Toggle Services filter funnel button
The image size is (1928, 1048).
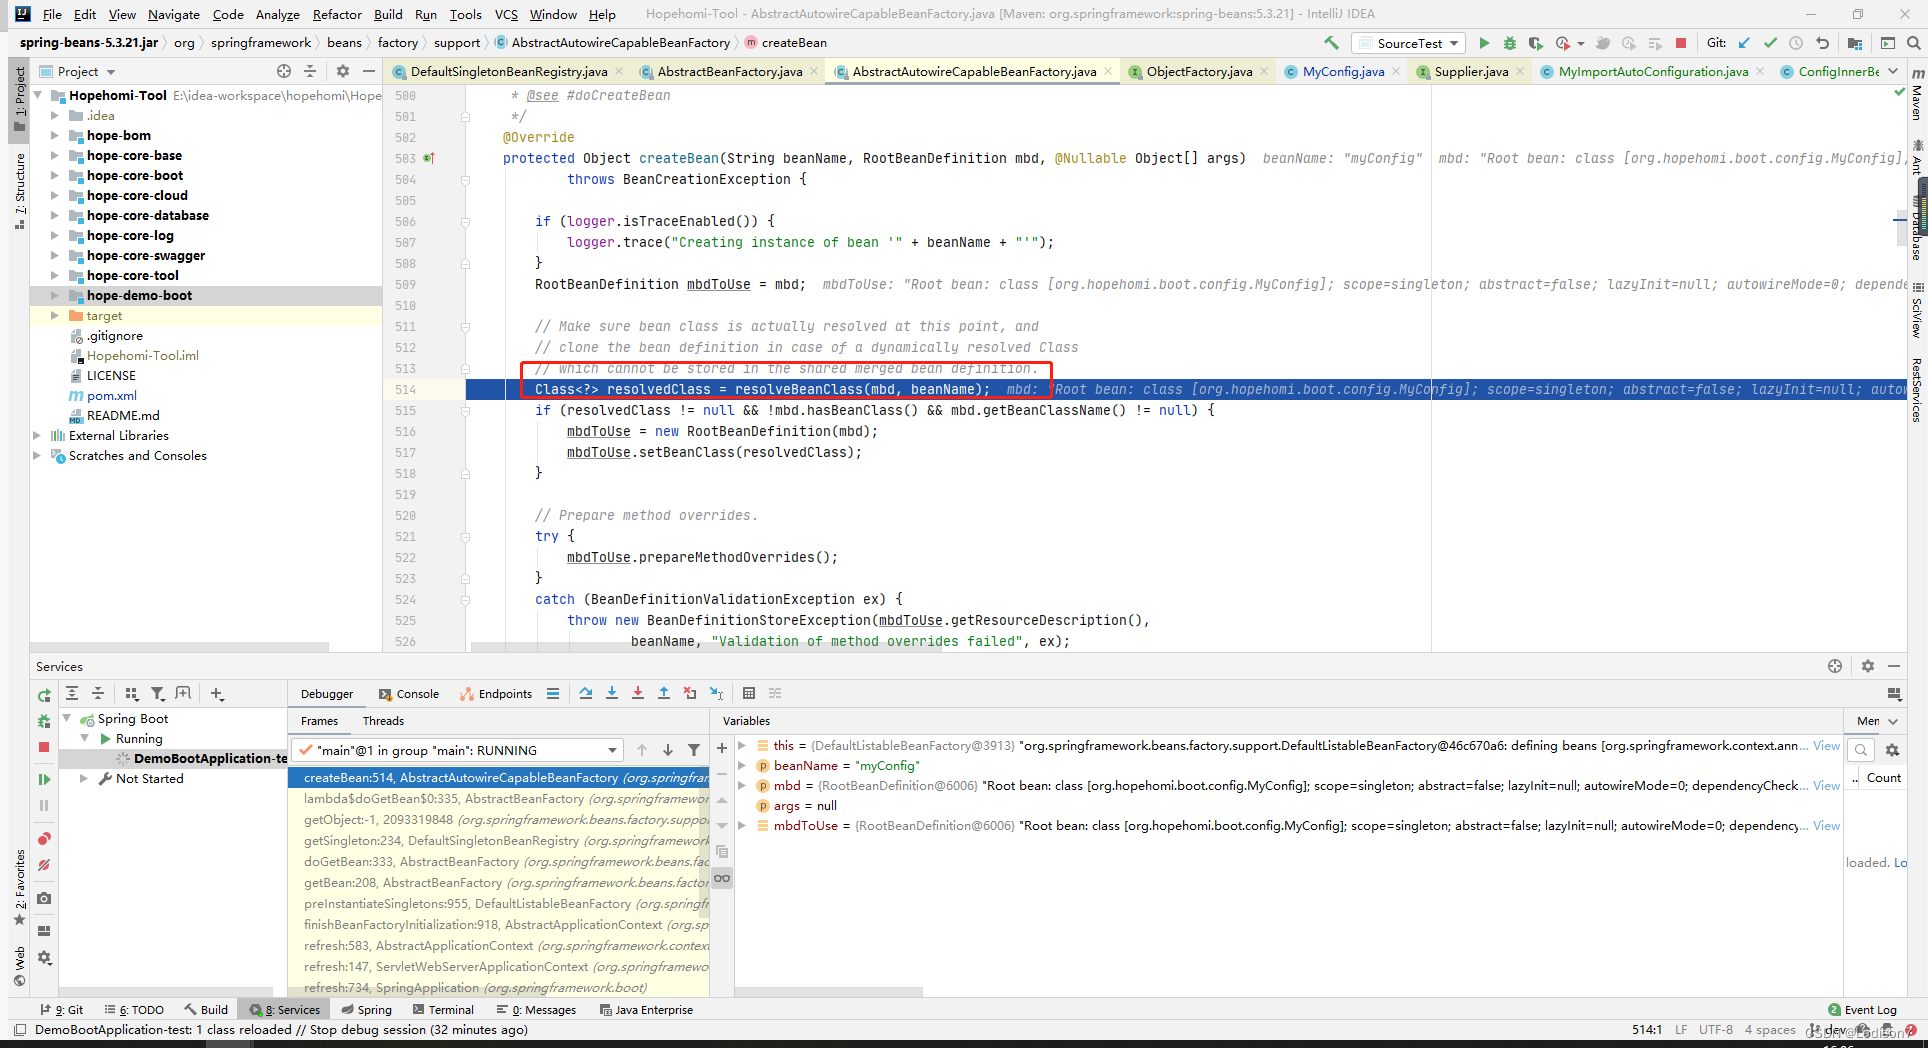coord(158,693)
